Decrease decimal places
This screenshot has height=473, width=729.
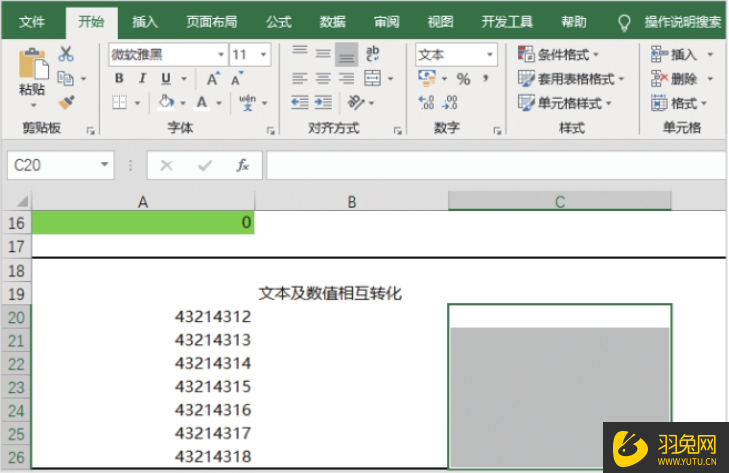[x=450, y=102]
